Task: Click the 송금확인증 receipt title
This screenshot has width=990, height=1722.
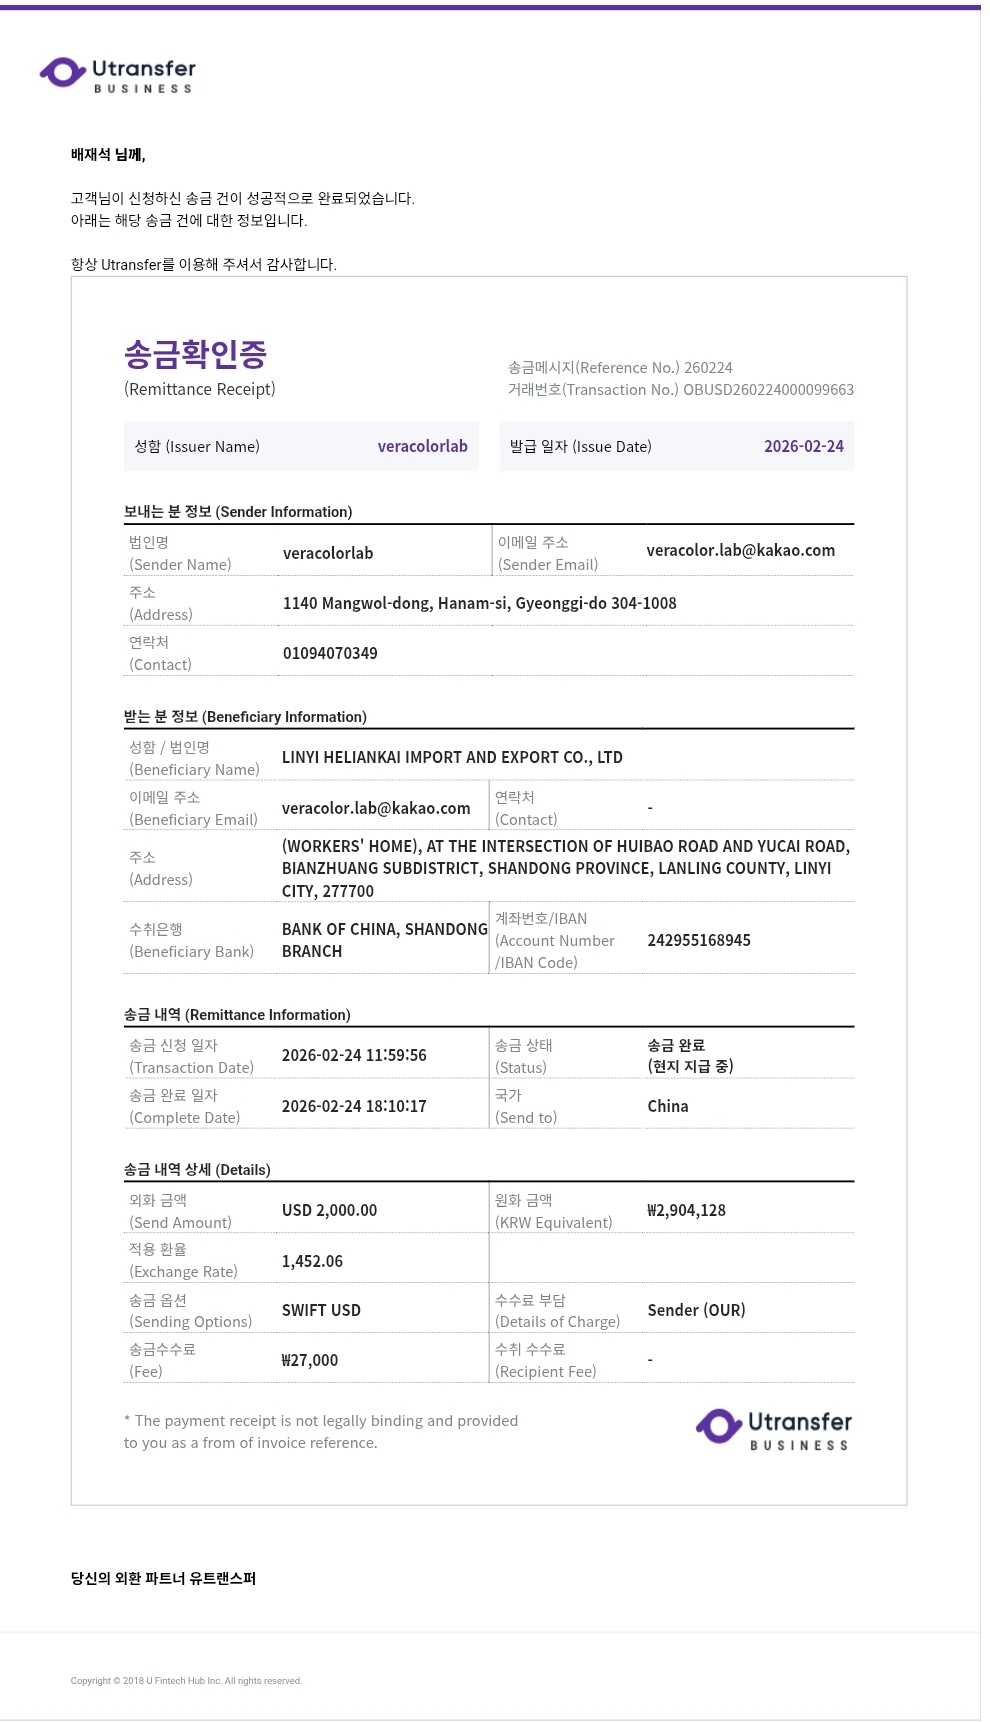Action: point(195,354)
